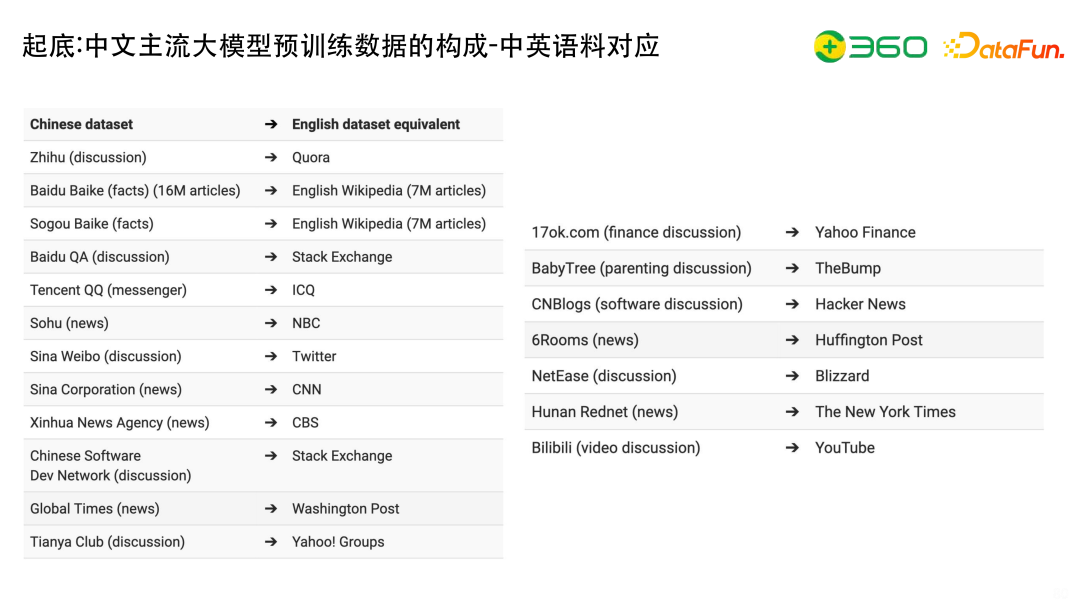Click the arrow in the BabyTree row
The height and width of the screenshot is (608, 1080).
tap(792, 269)
